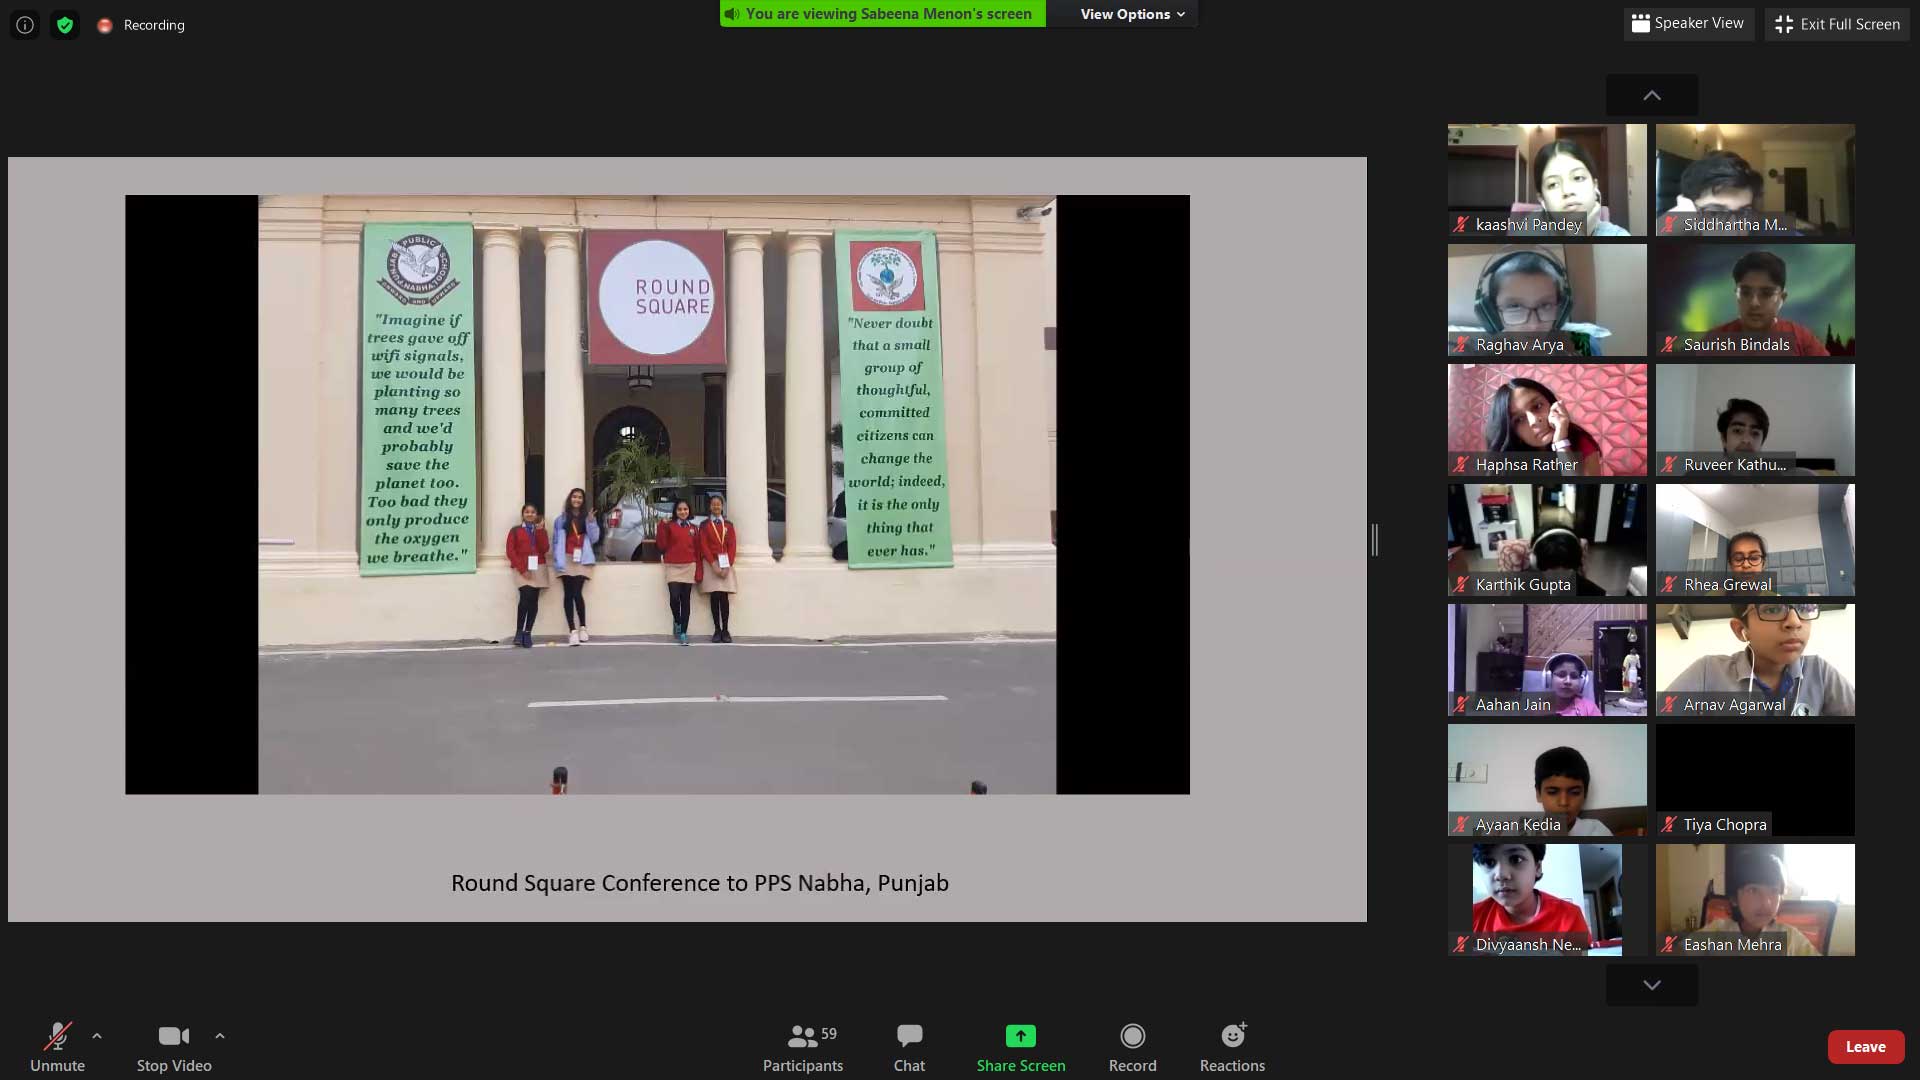Viewport: 1920px width, 1082px height.
Task: Click muted mic icon on Eashan Mehra
Action: tap(1669, 945)
